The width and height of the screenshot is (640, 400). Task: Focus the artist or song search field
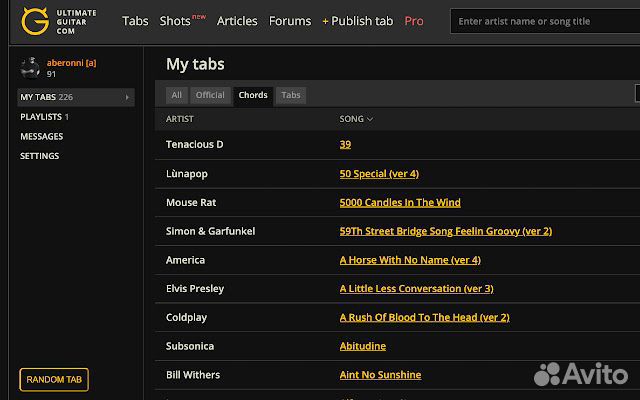point(545,21)
